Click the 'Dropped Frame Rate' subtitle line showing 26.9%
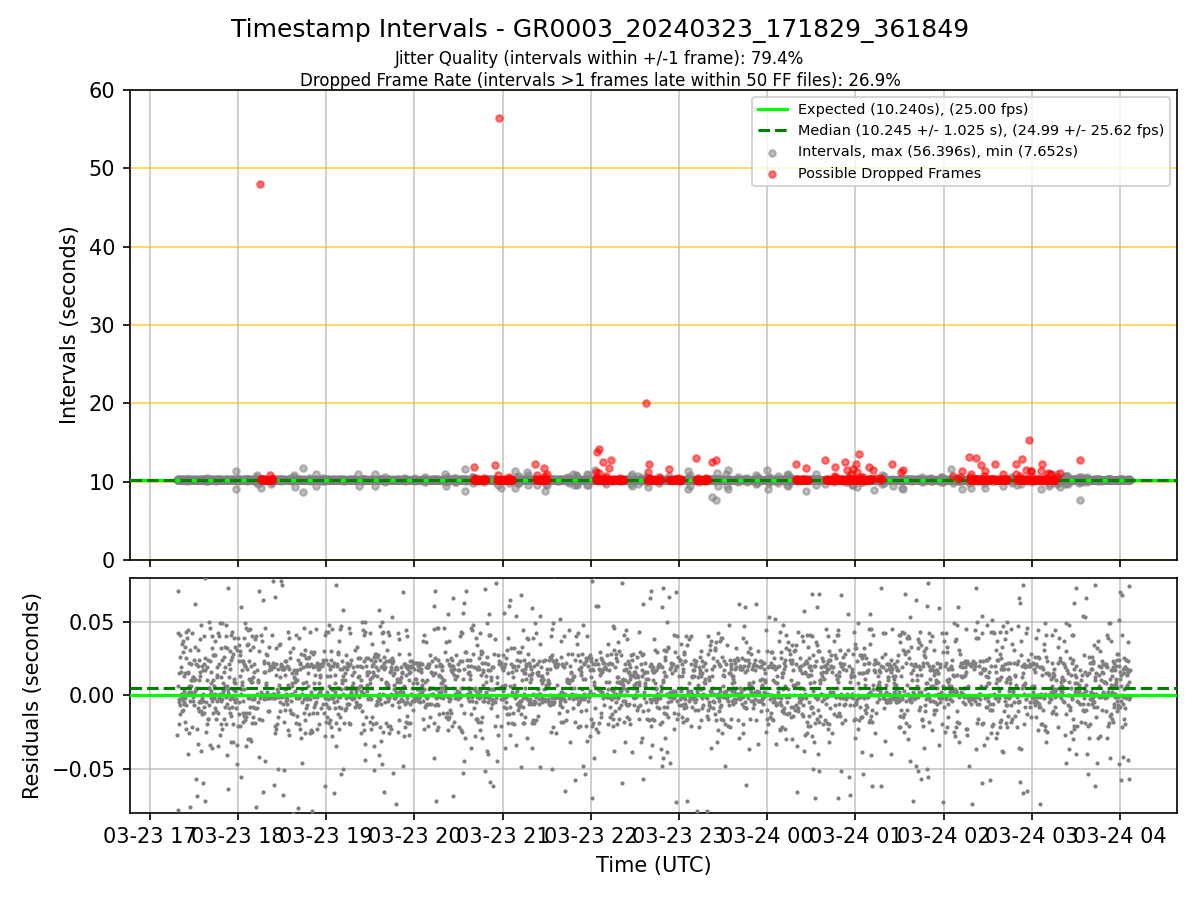The image size is (1200, 900). pos(600,79)
